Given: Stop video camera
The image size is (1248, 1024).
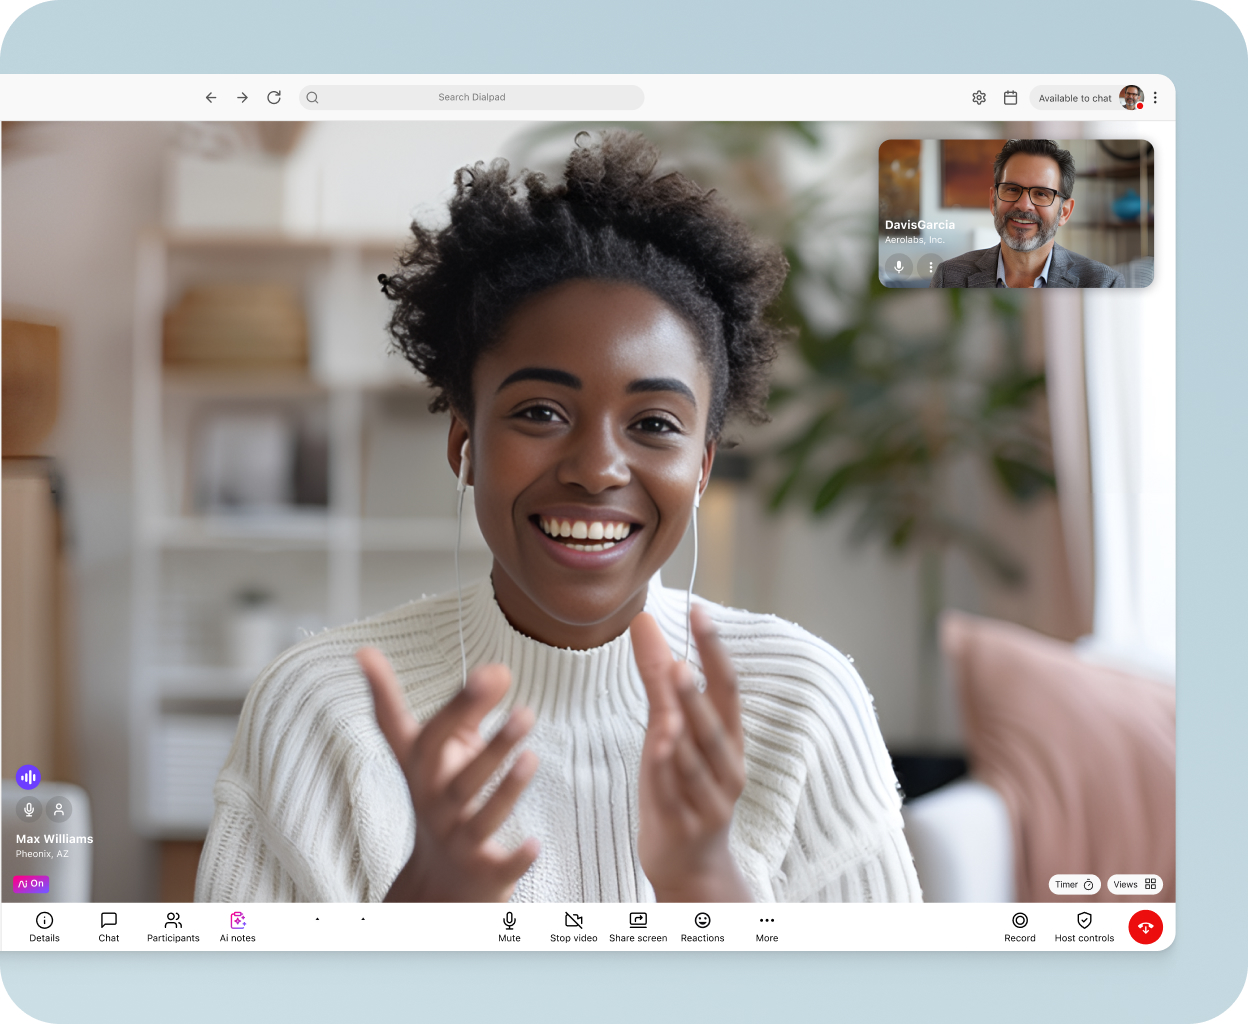Looking at the screenshot, I should (574, 927).
